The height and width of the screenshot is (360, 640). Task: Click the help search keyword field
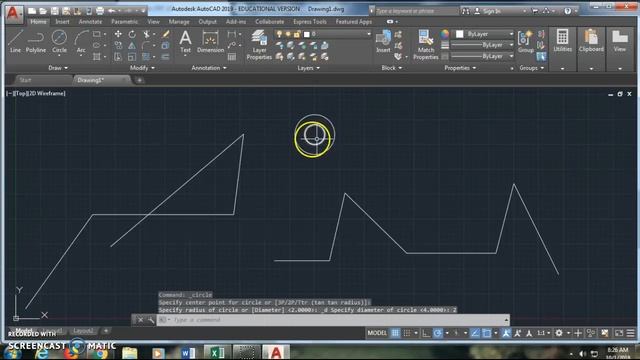click(416, 11)
